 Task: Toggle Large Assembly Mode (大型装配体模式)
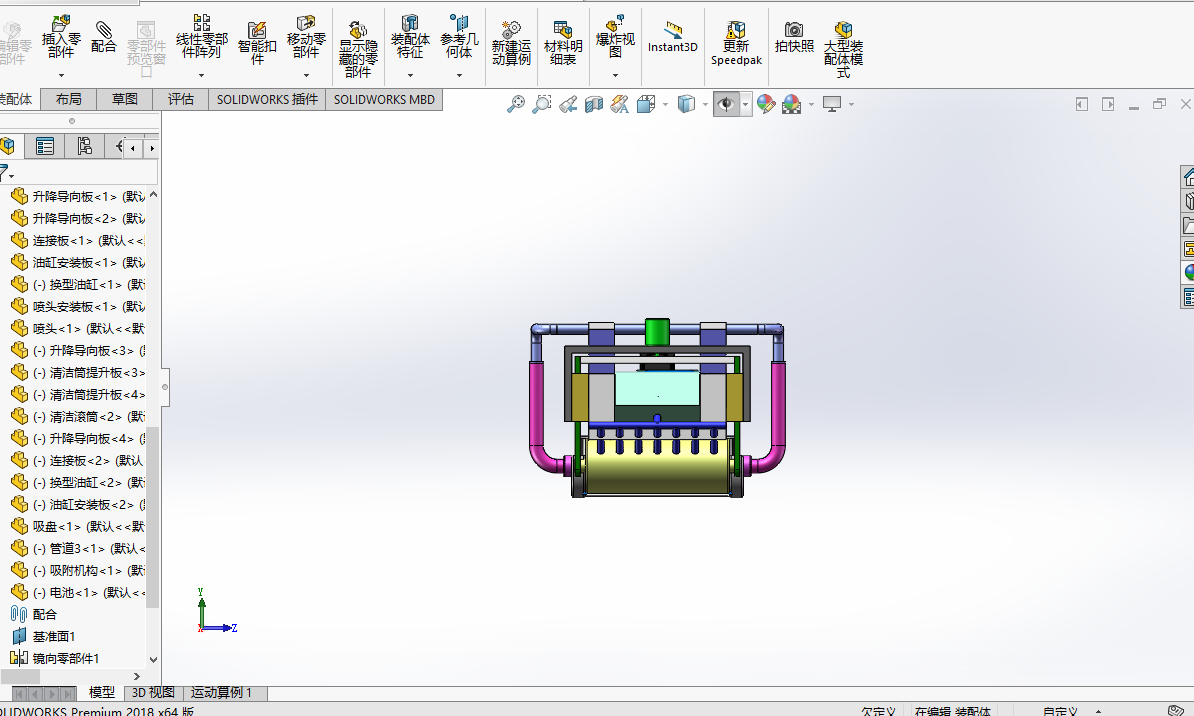click(x=843, y=50)
